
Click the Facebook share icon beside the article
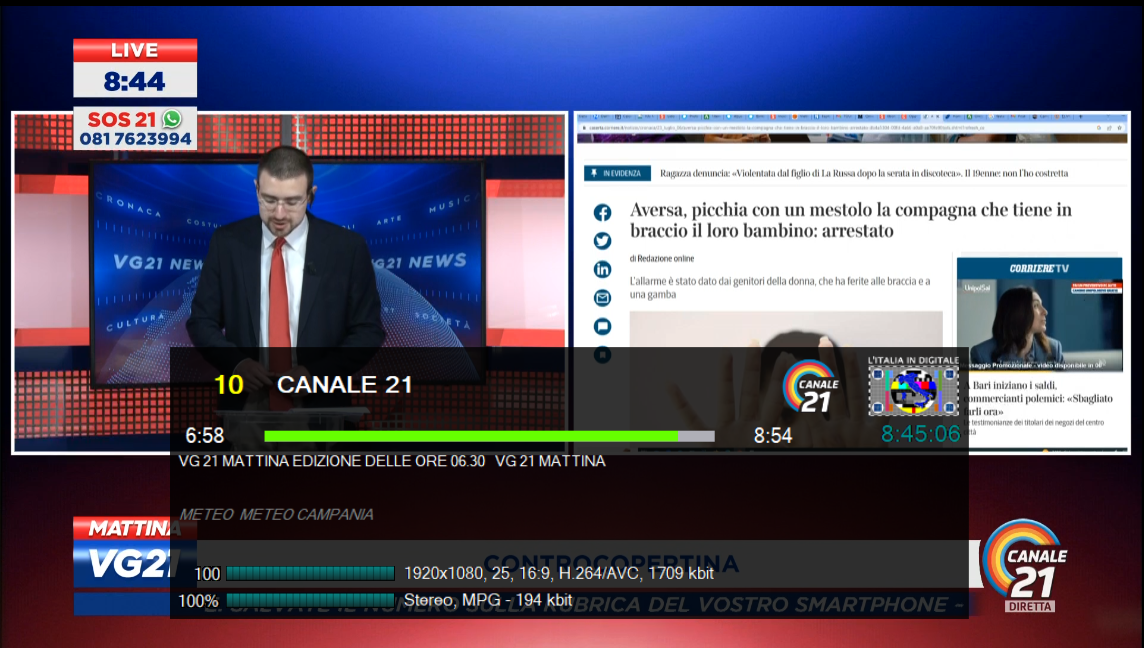tap(602, 212)
